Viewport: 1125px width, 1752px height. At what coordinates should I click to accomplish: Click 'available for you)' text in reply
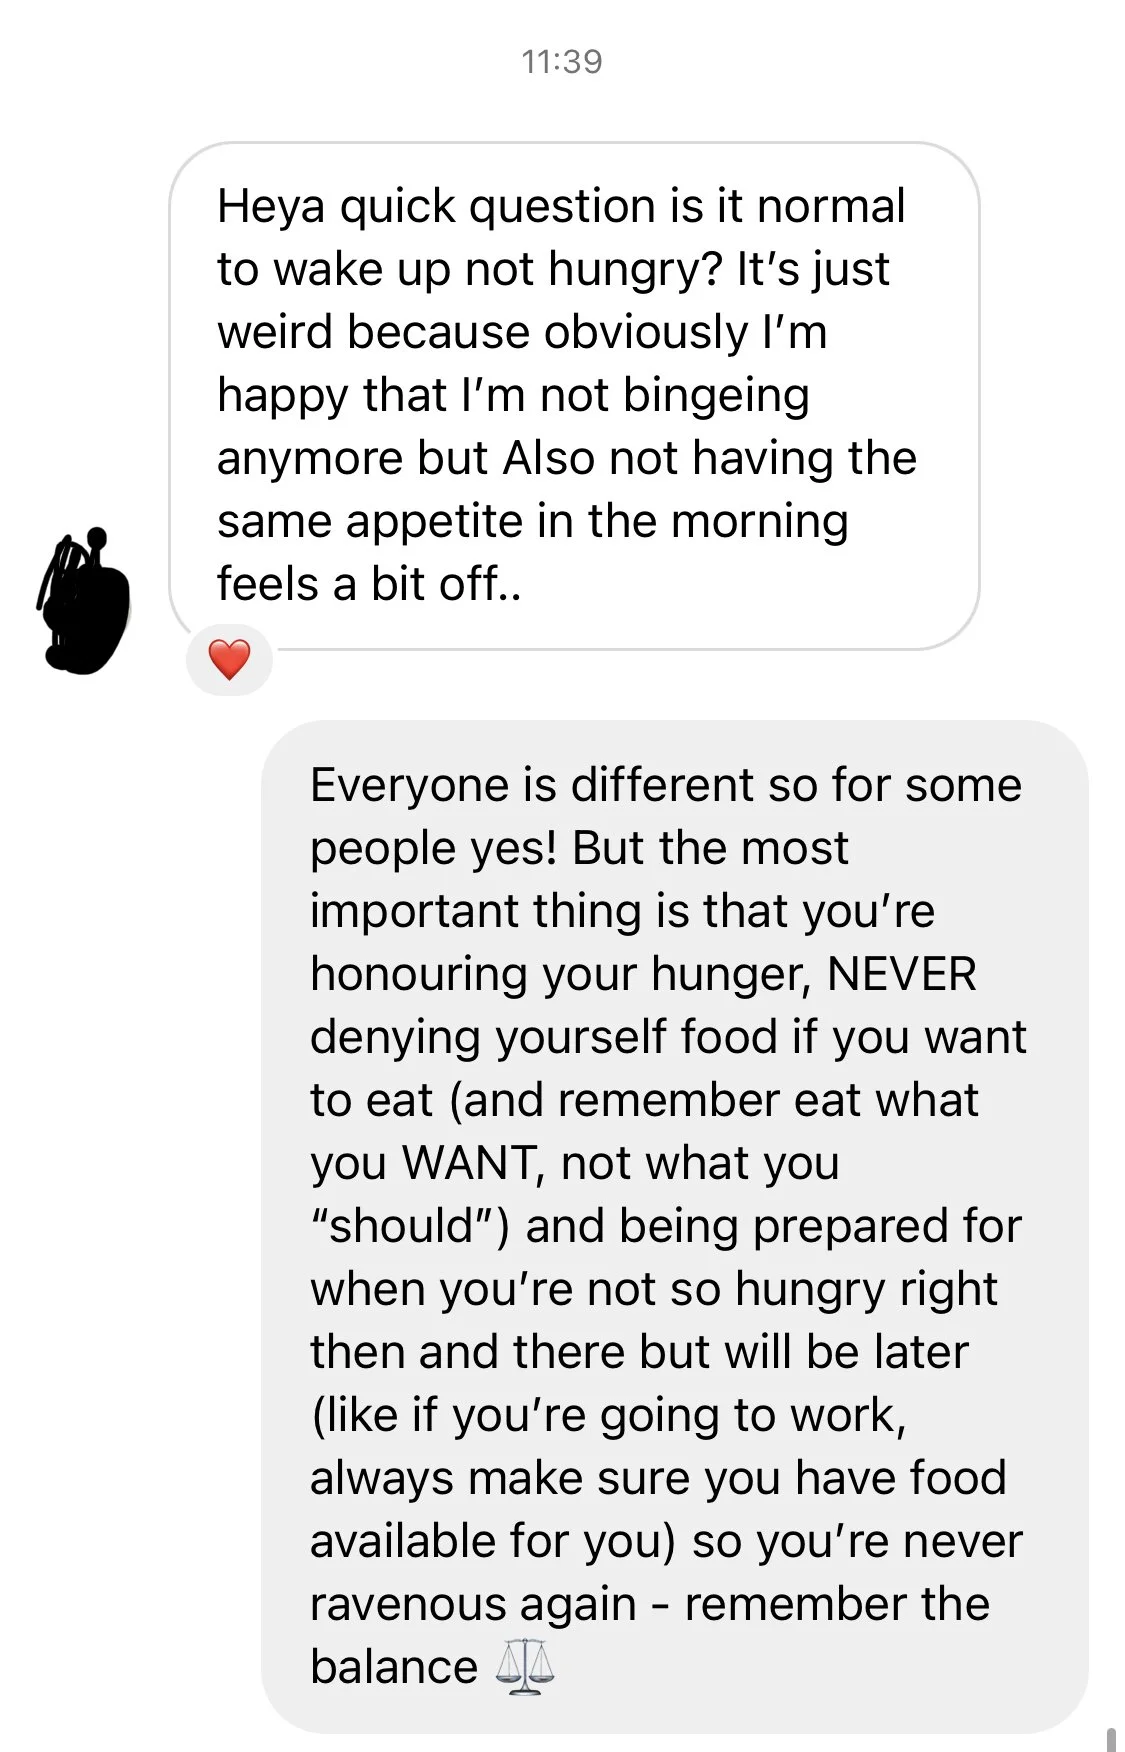click(x=494, y=1541)
